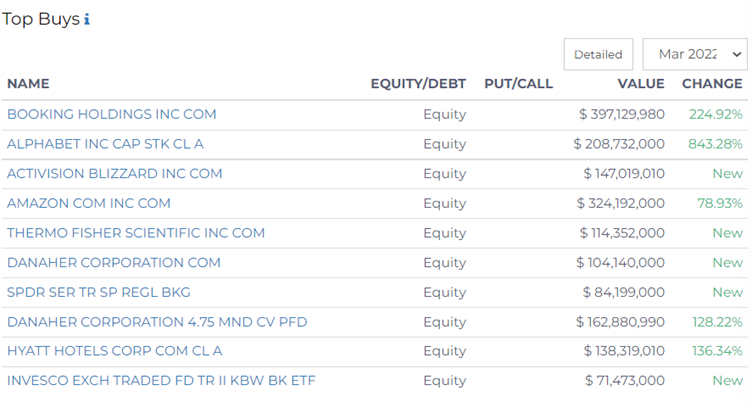
Task: Click the PUT/CALL column header
Action: click(x=518, y=83)
